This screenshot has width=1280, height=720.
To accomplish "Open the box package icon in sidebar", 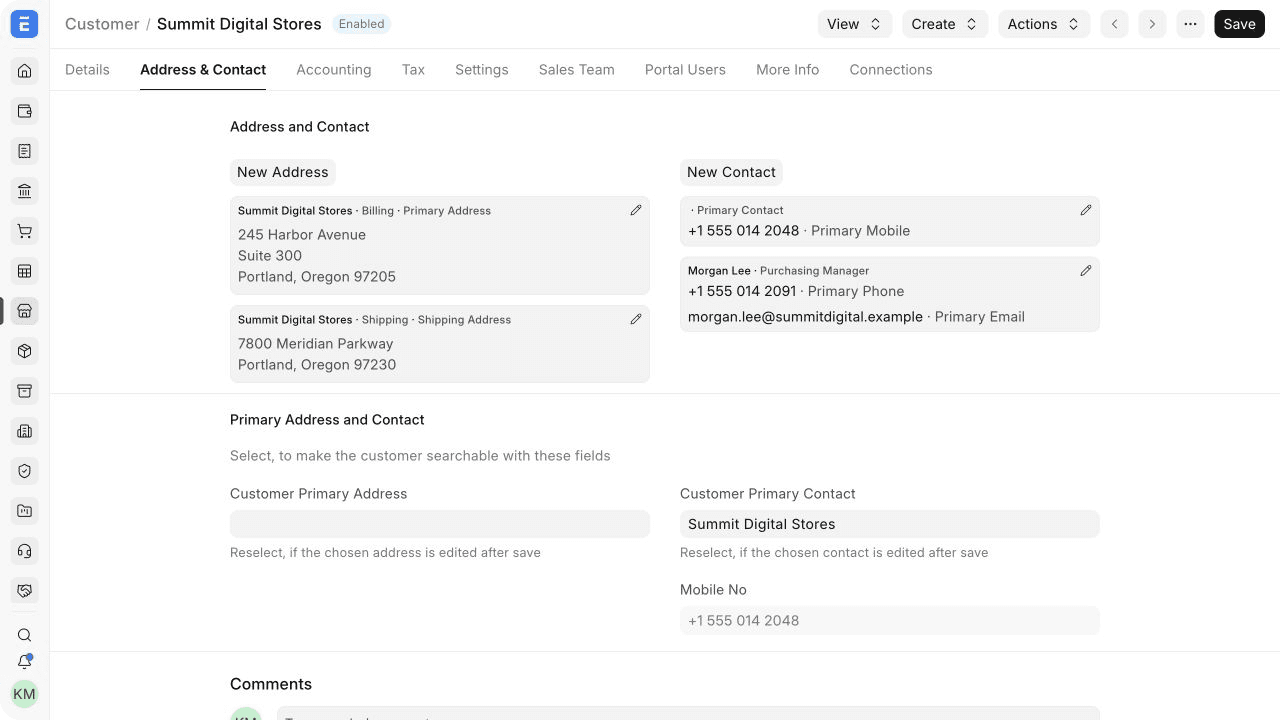I will [x=25, y=351].
